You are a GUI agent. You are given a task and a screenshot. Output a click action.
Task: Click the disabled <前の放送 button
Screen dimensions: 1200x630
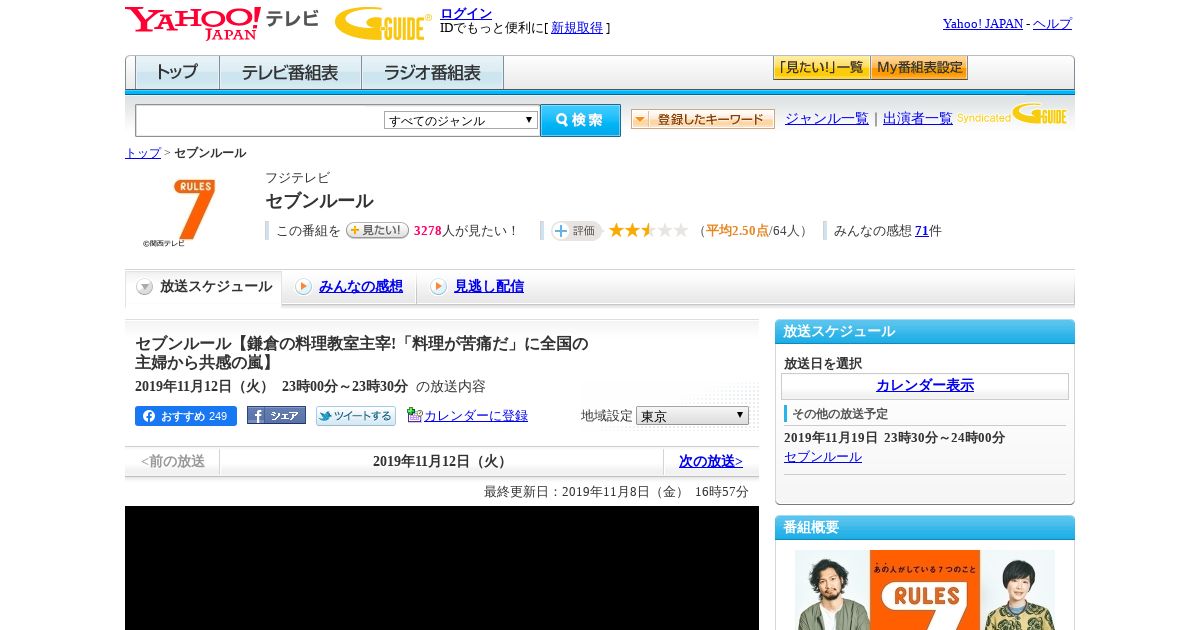(x=172, y=461)
